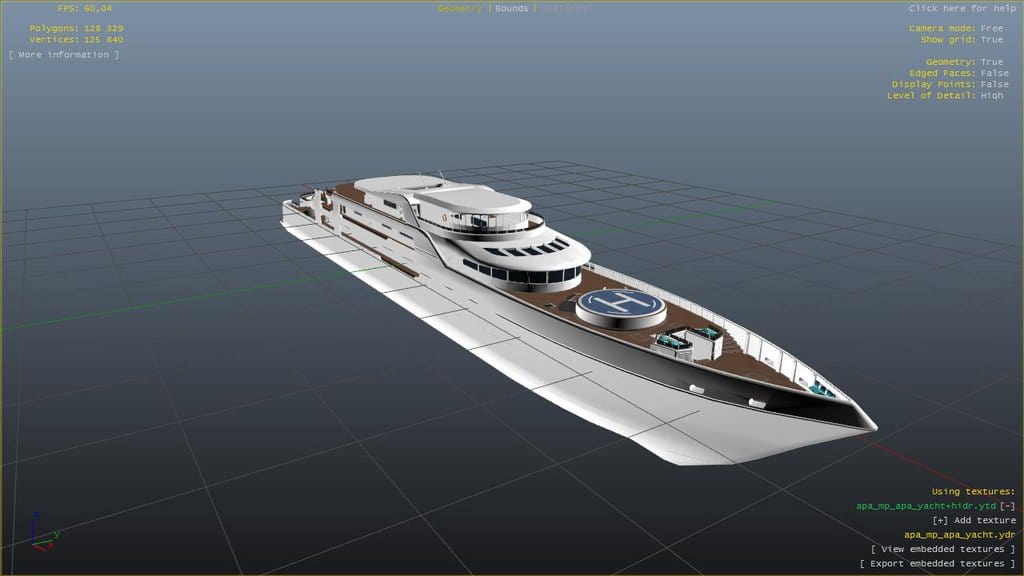Switch to the Sounds tab

(x=512, y=7)
